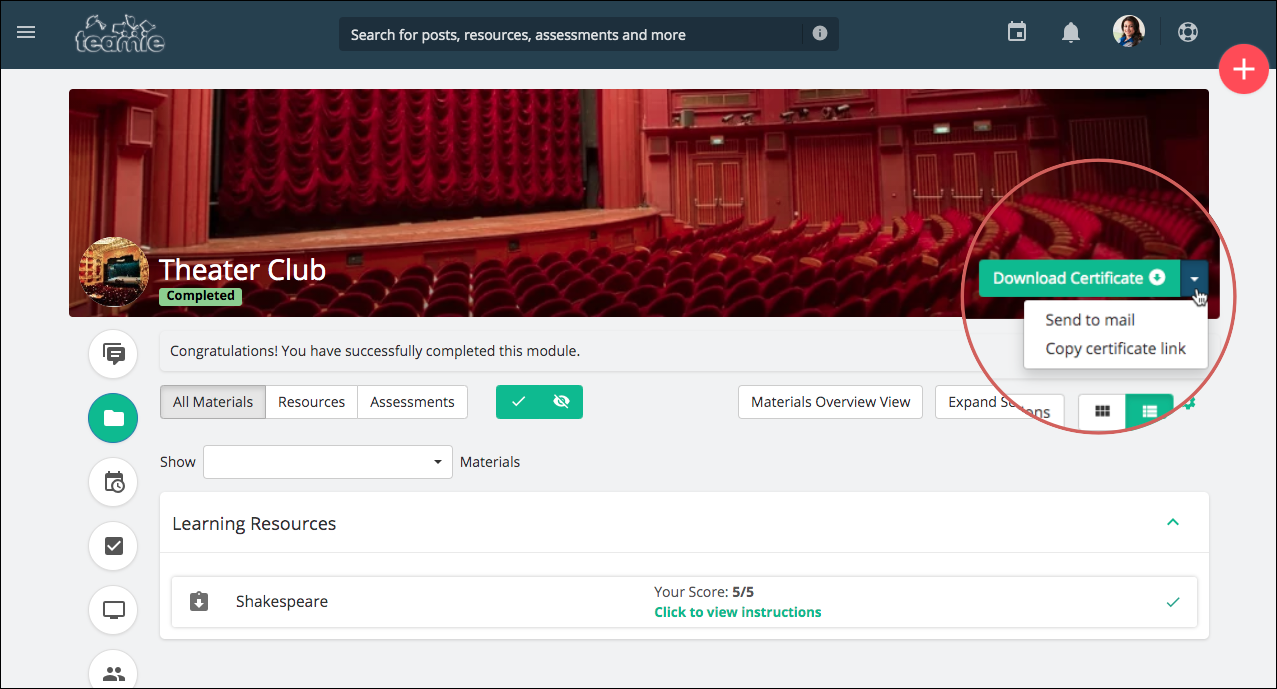Viewport: 1277px width, 689px height.
Task: Click the Theater Club title
Action: tap(242, 269)
